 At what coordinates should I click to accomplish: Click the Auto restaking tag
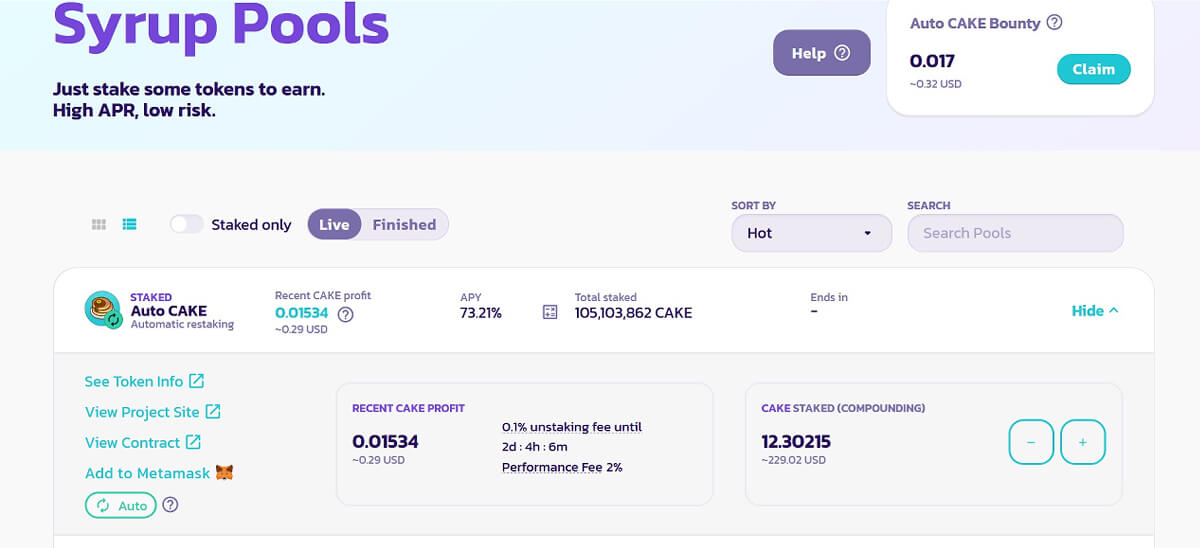[x=121, y=505]
